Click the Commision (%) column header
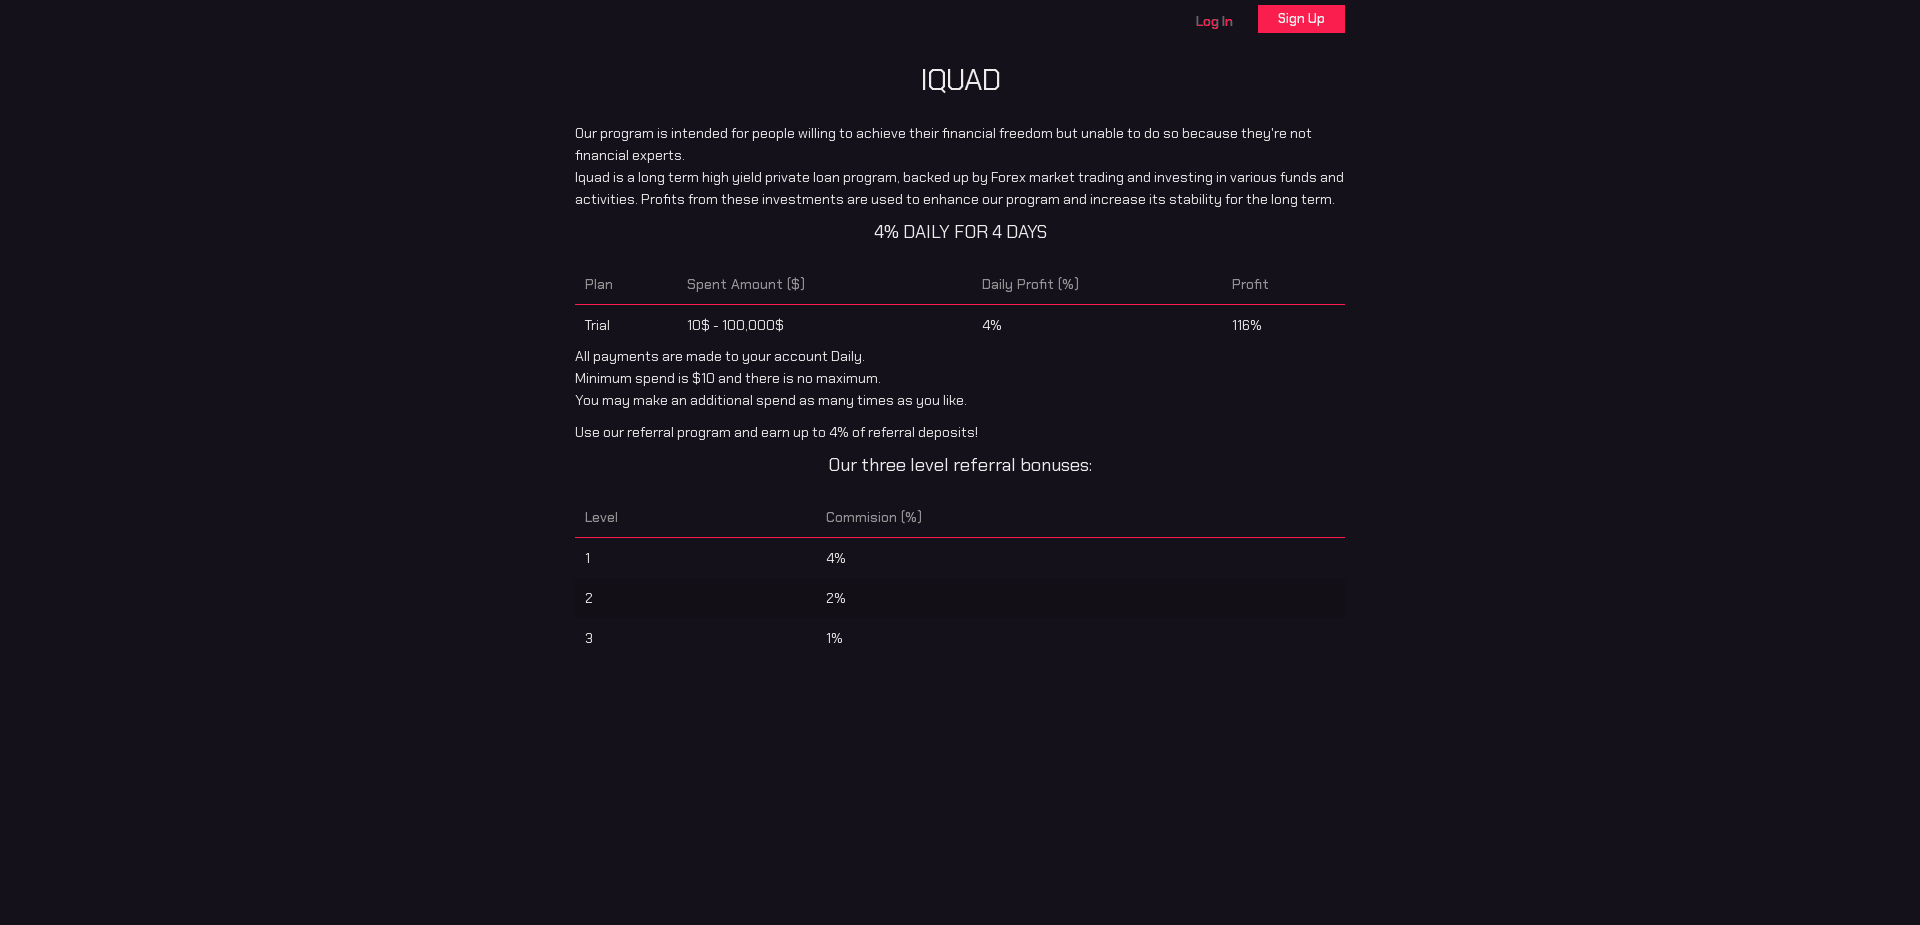The image size is (1920, 925). pos(873,517)
